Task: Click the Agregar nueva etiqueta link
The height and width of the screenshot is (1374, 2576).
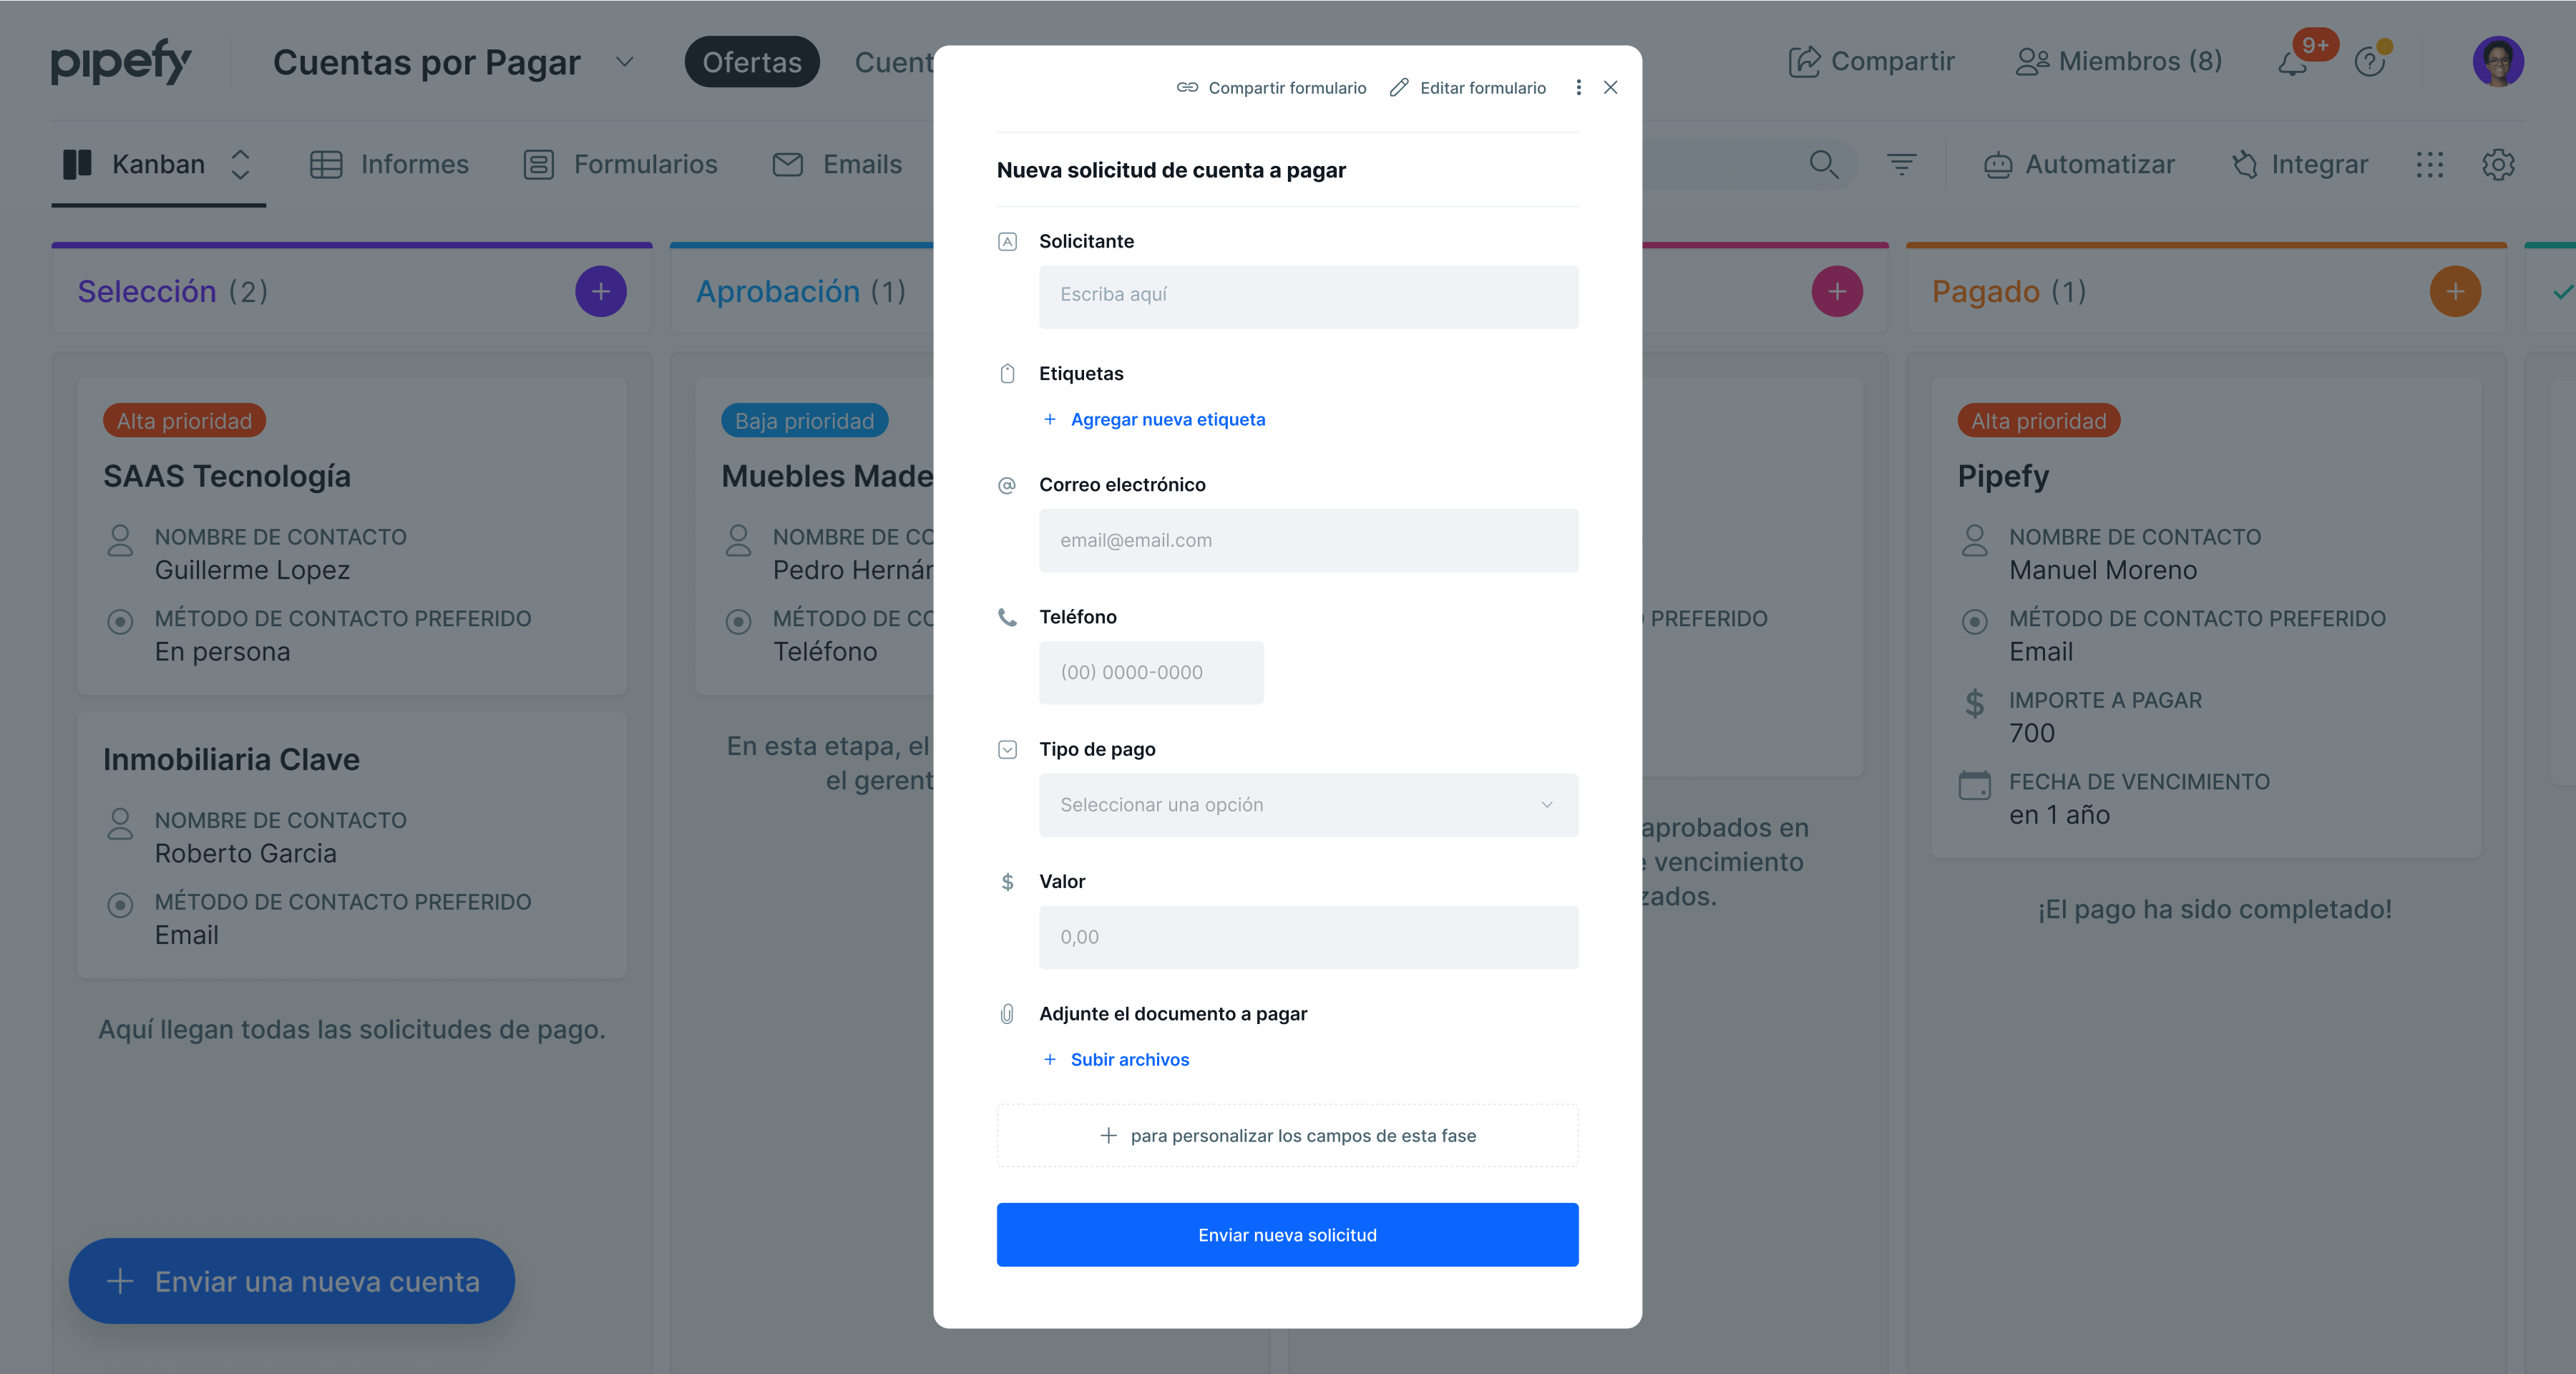Action: click(x=1166, y=420)
